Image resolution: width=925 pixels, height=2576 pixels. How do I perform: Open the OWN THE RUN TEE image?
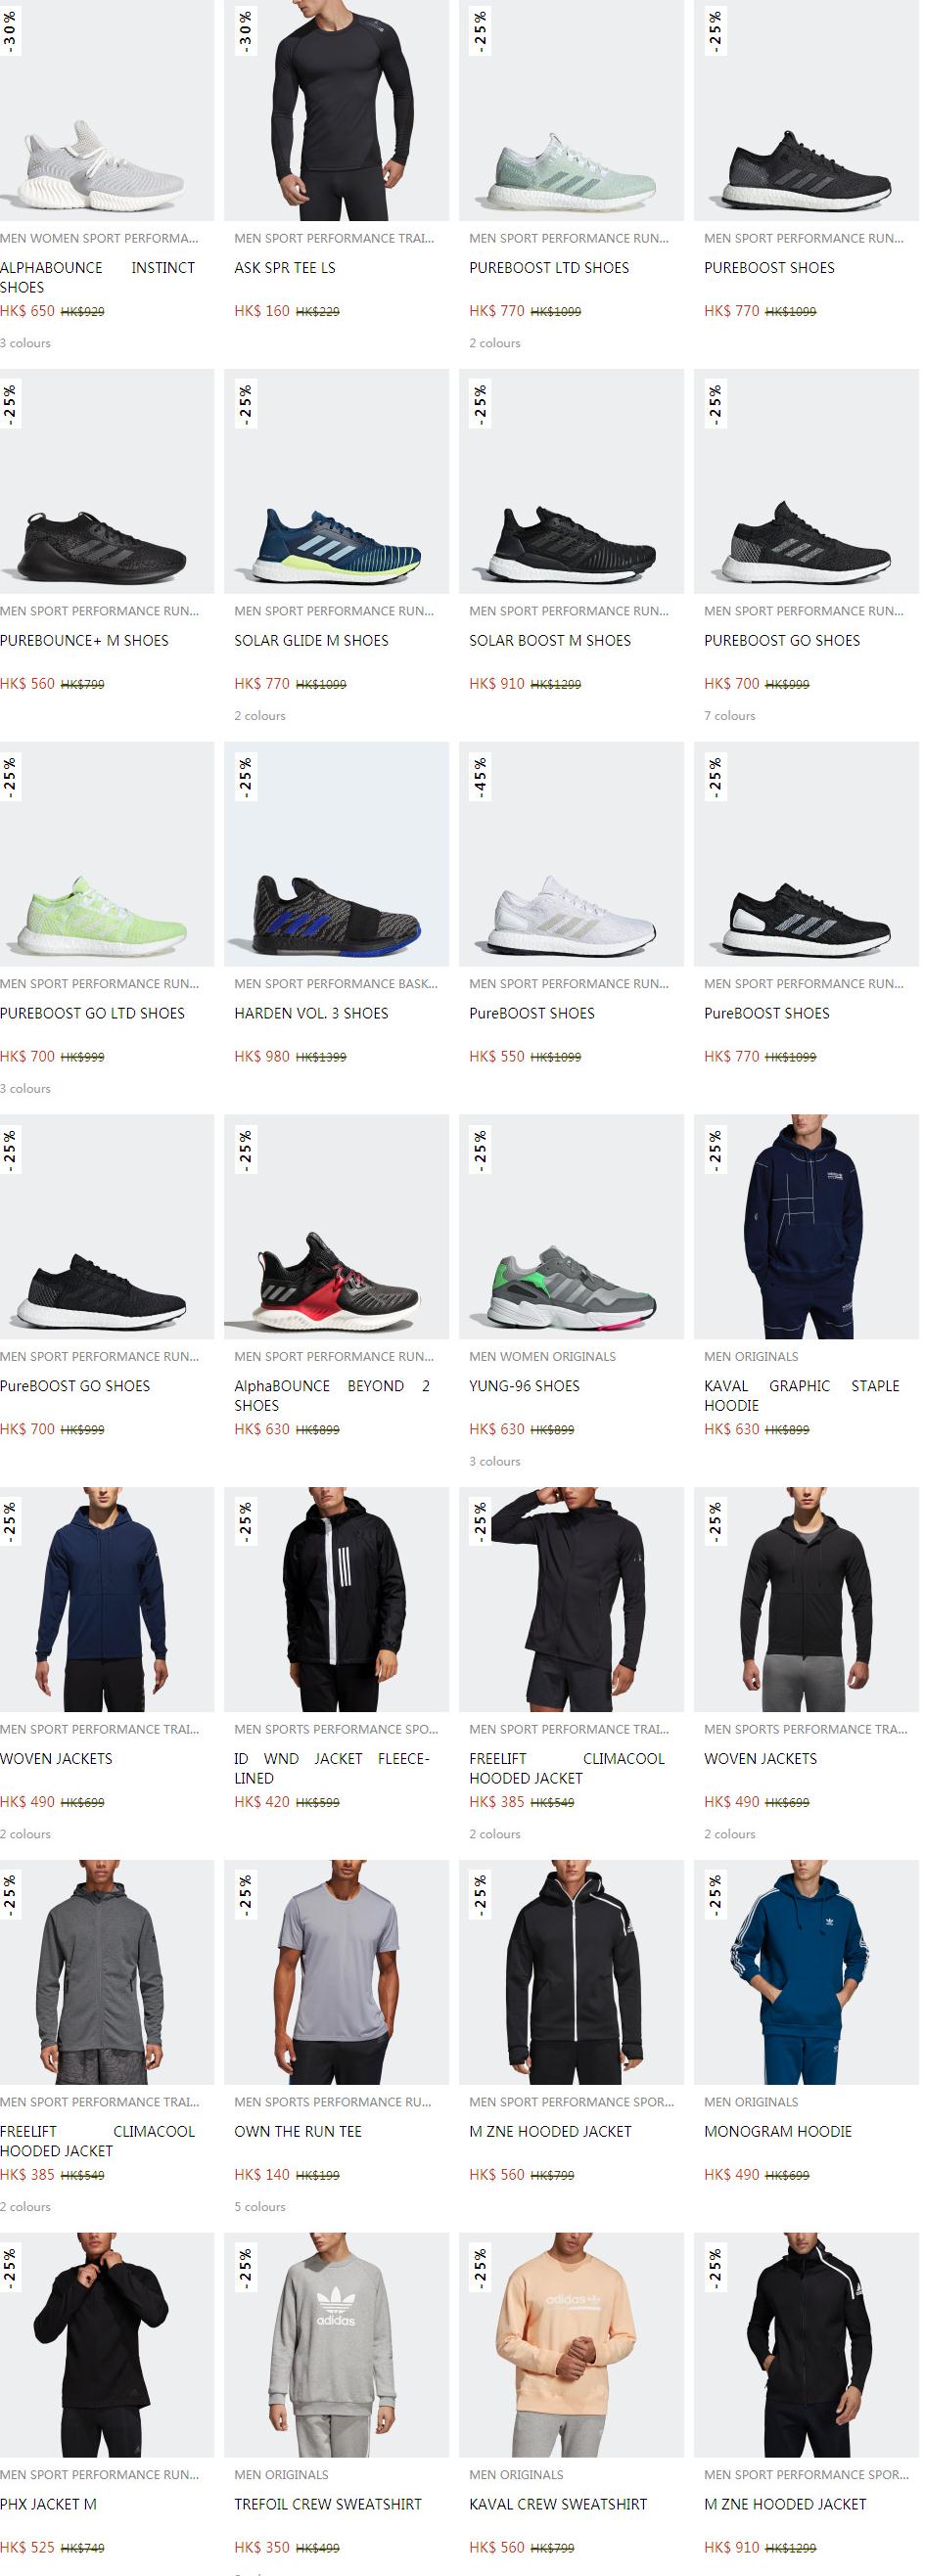pyautogui.click(x=336, y=1972)
